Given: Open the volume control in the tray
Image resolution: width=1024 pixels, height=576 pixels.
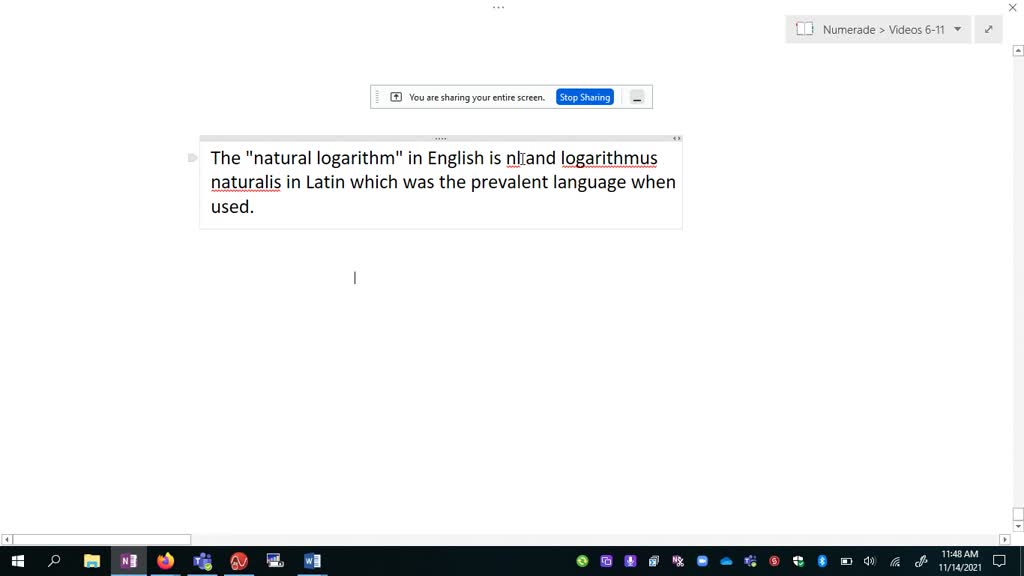Looking at the screenshot, I should pyautogui.click(x=869, y=561).
